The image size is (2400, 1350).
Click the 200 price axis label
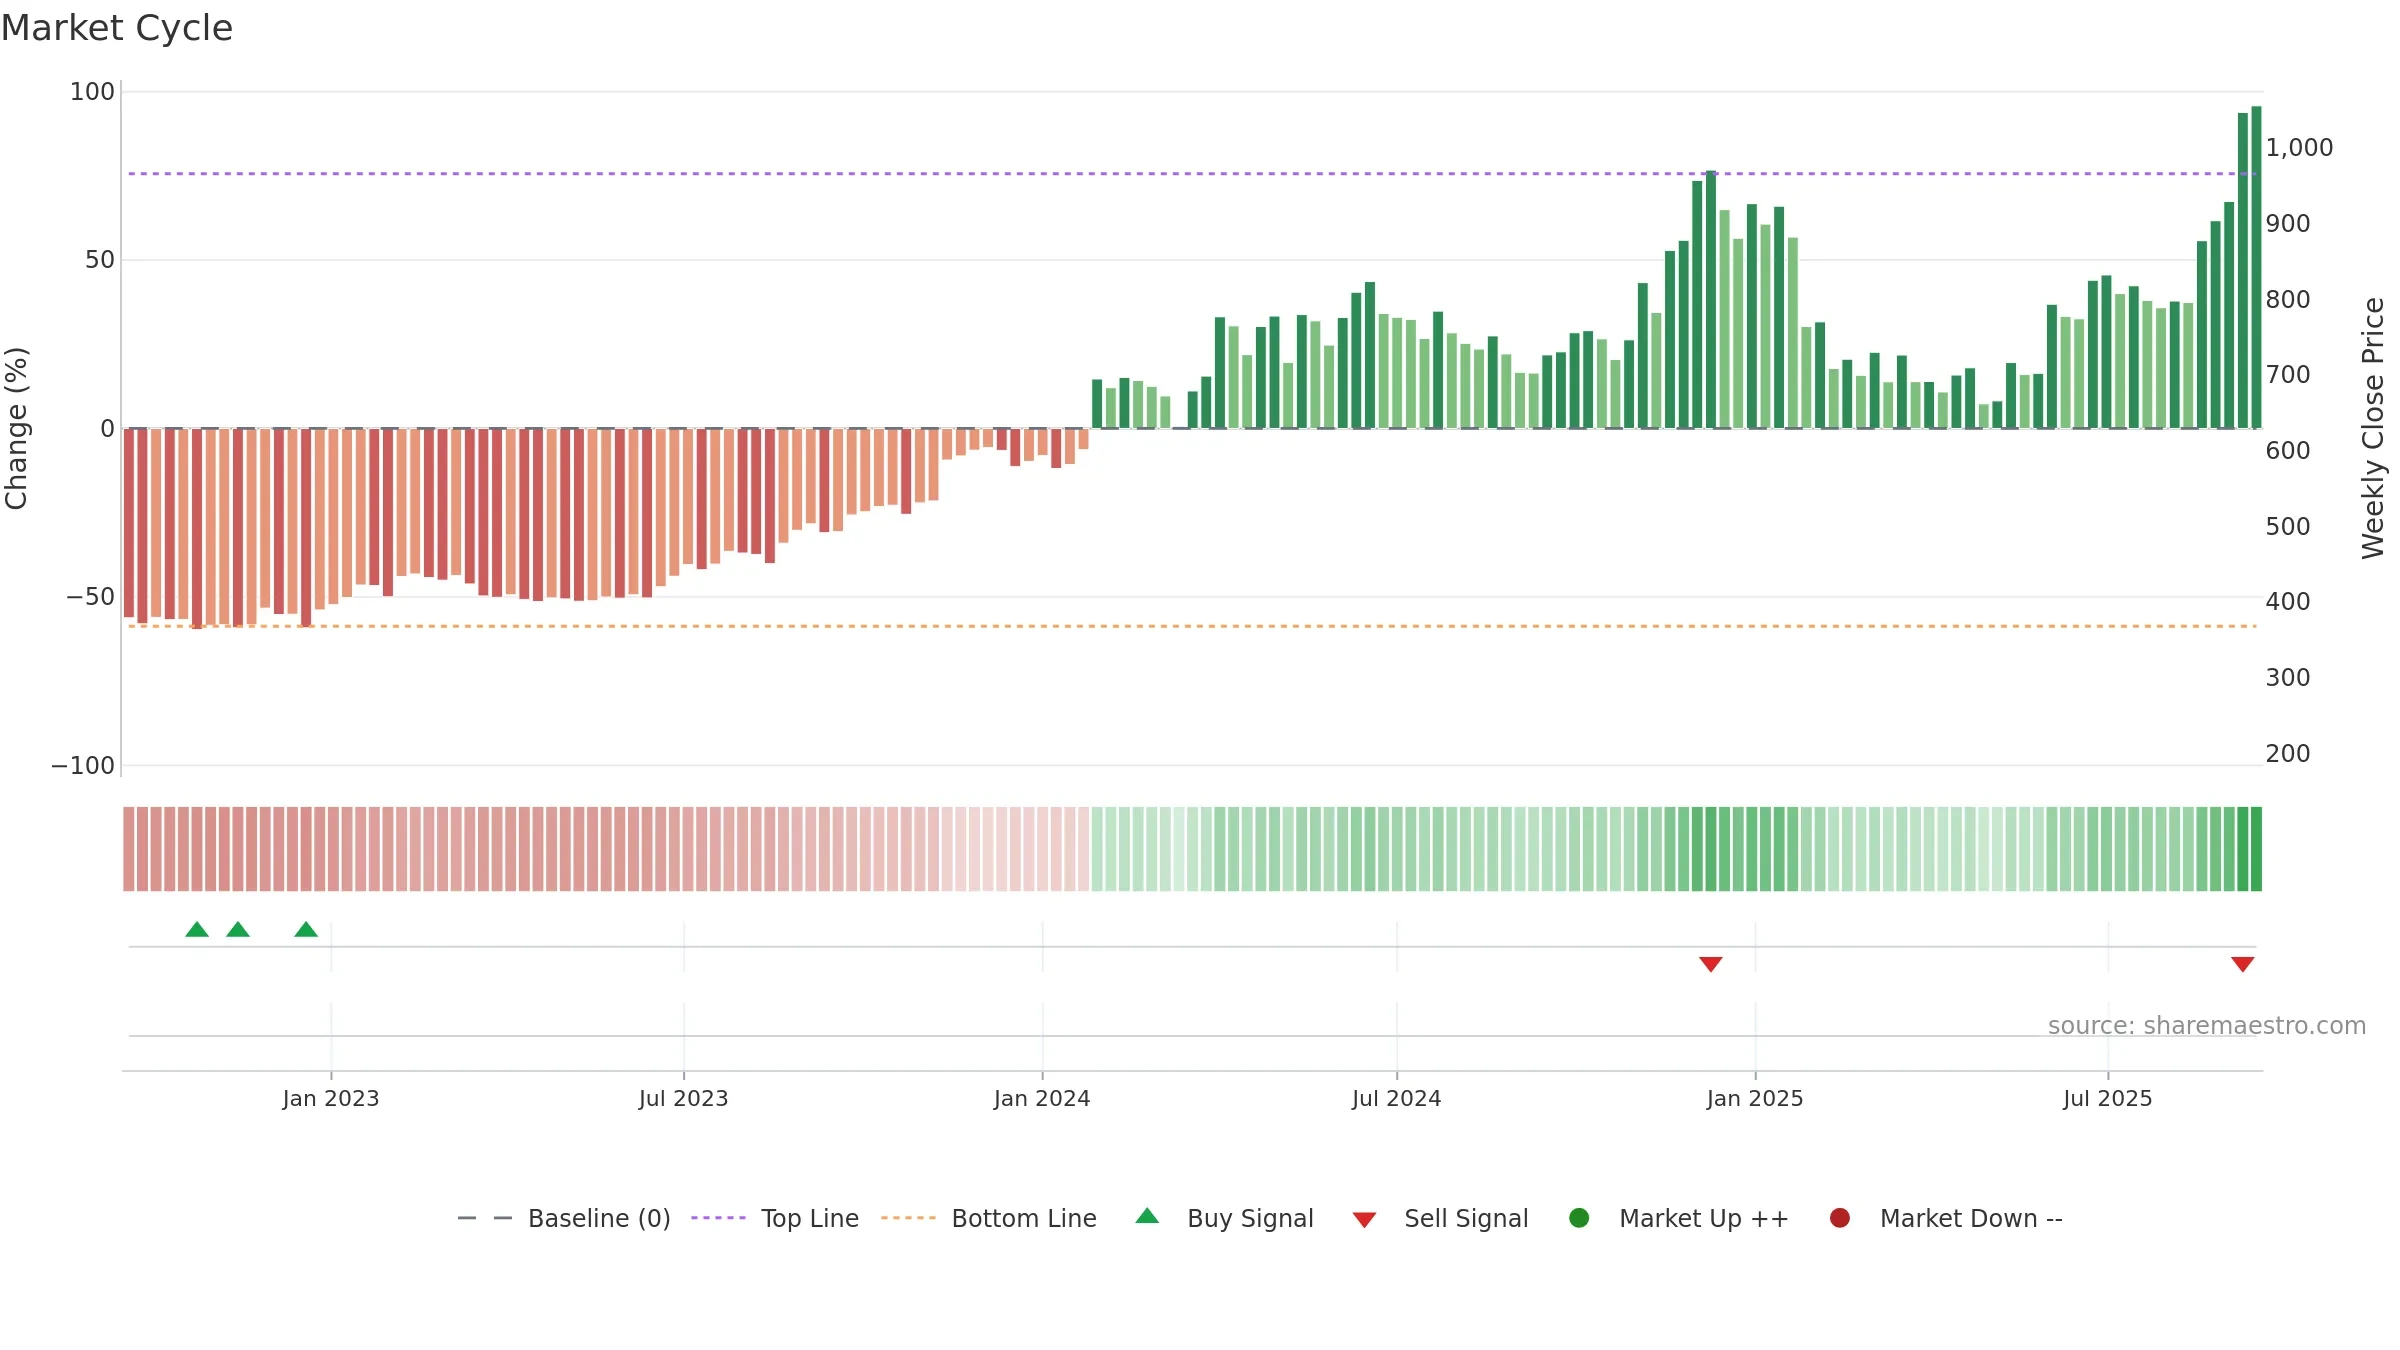click(2288, 754)
